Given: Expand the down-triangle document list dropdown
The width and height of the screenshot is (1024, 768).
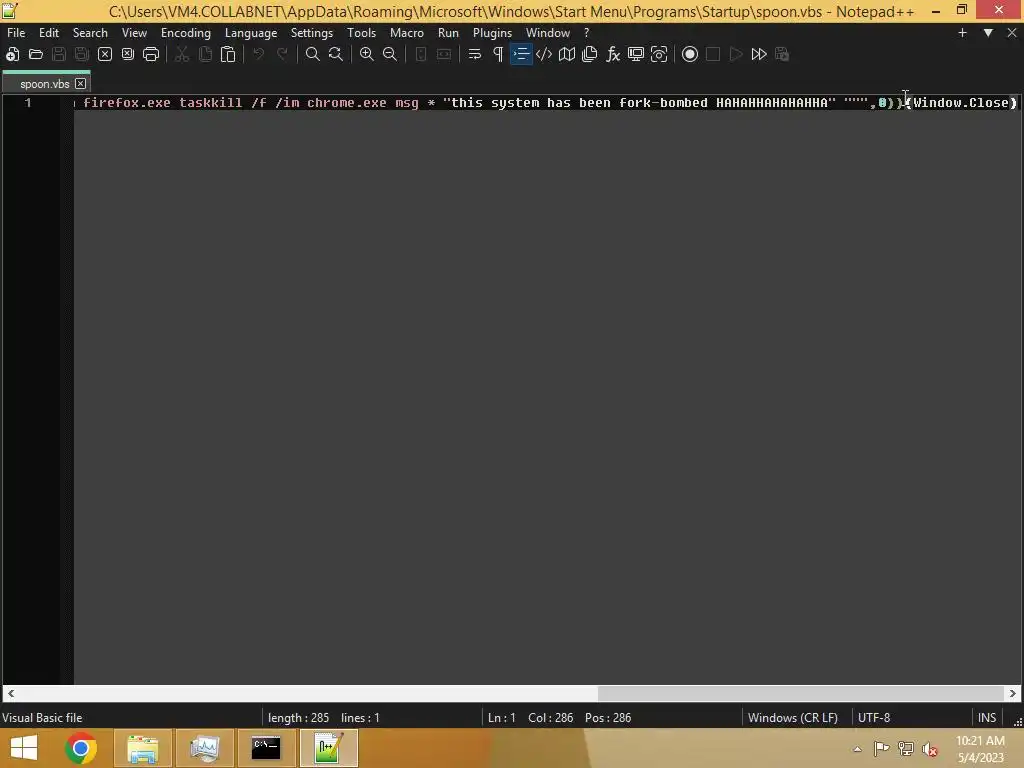Looking at the screenshot, I should point(988,33).
